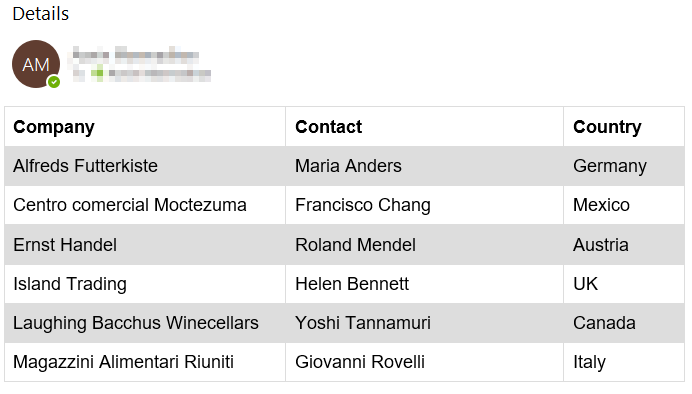This screenshot has width=692, height=394.
Task: Click the blurred email address line
Action: (x=142, y=74)
